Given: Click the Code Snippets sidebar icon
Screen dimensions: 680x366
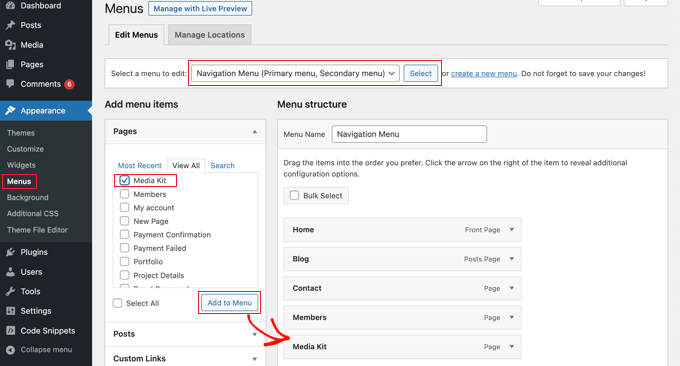Looking at the screenshot, I should coord(10,330).
